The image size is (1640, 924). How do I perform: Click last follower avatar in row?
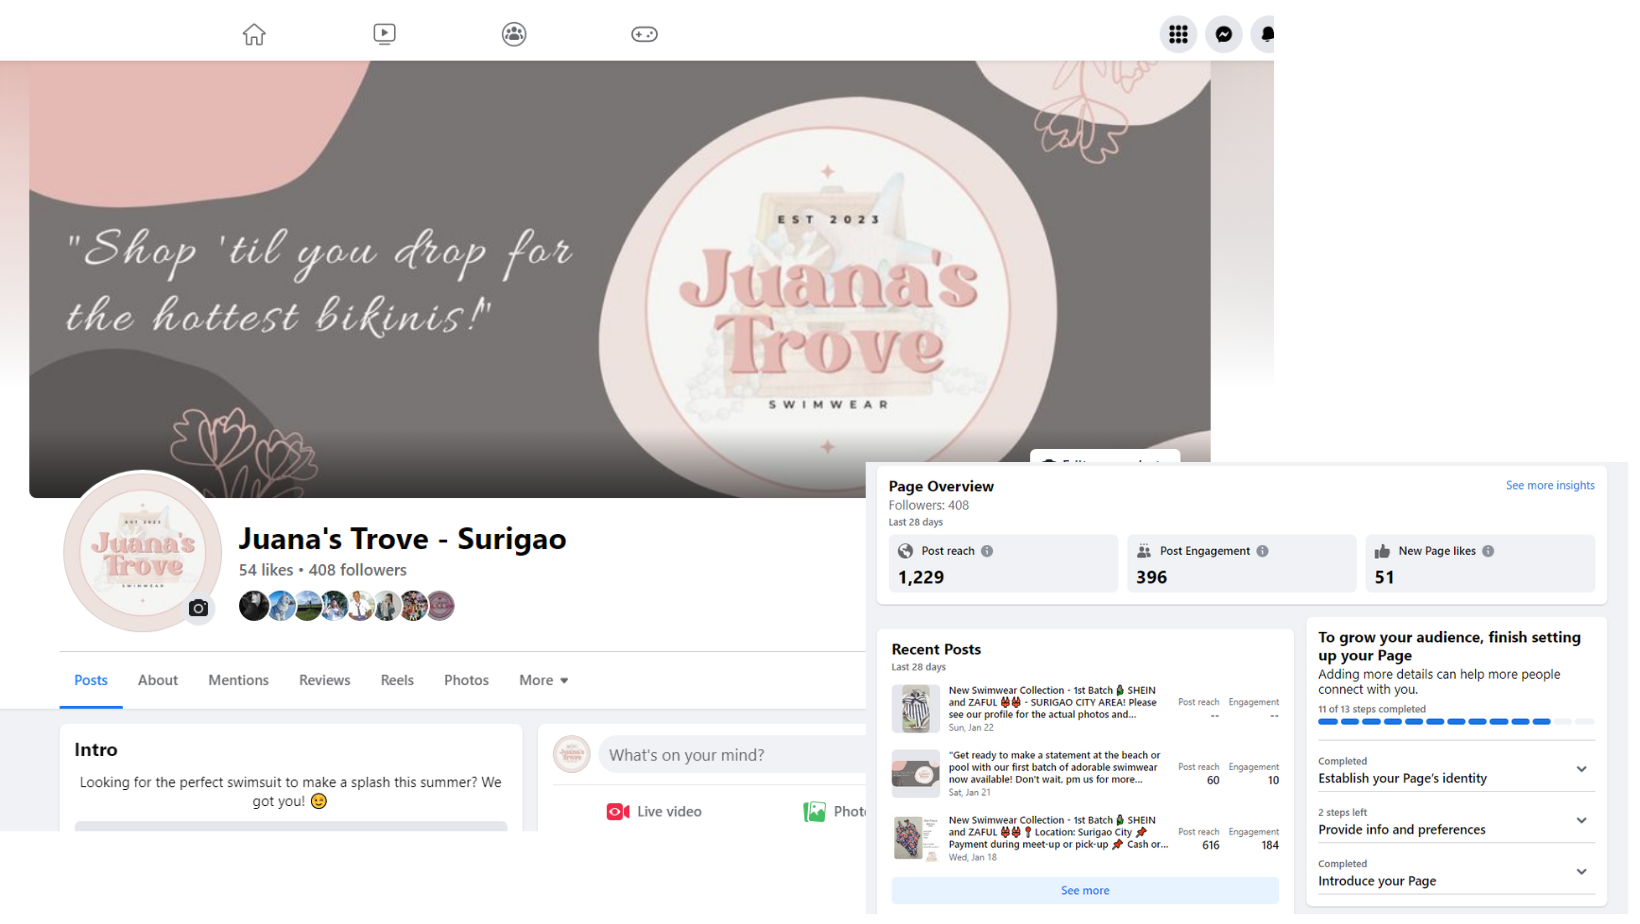(441, 606)
